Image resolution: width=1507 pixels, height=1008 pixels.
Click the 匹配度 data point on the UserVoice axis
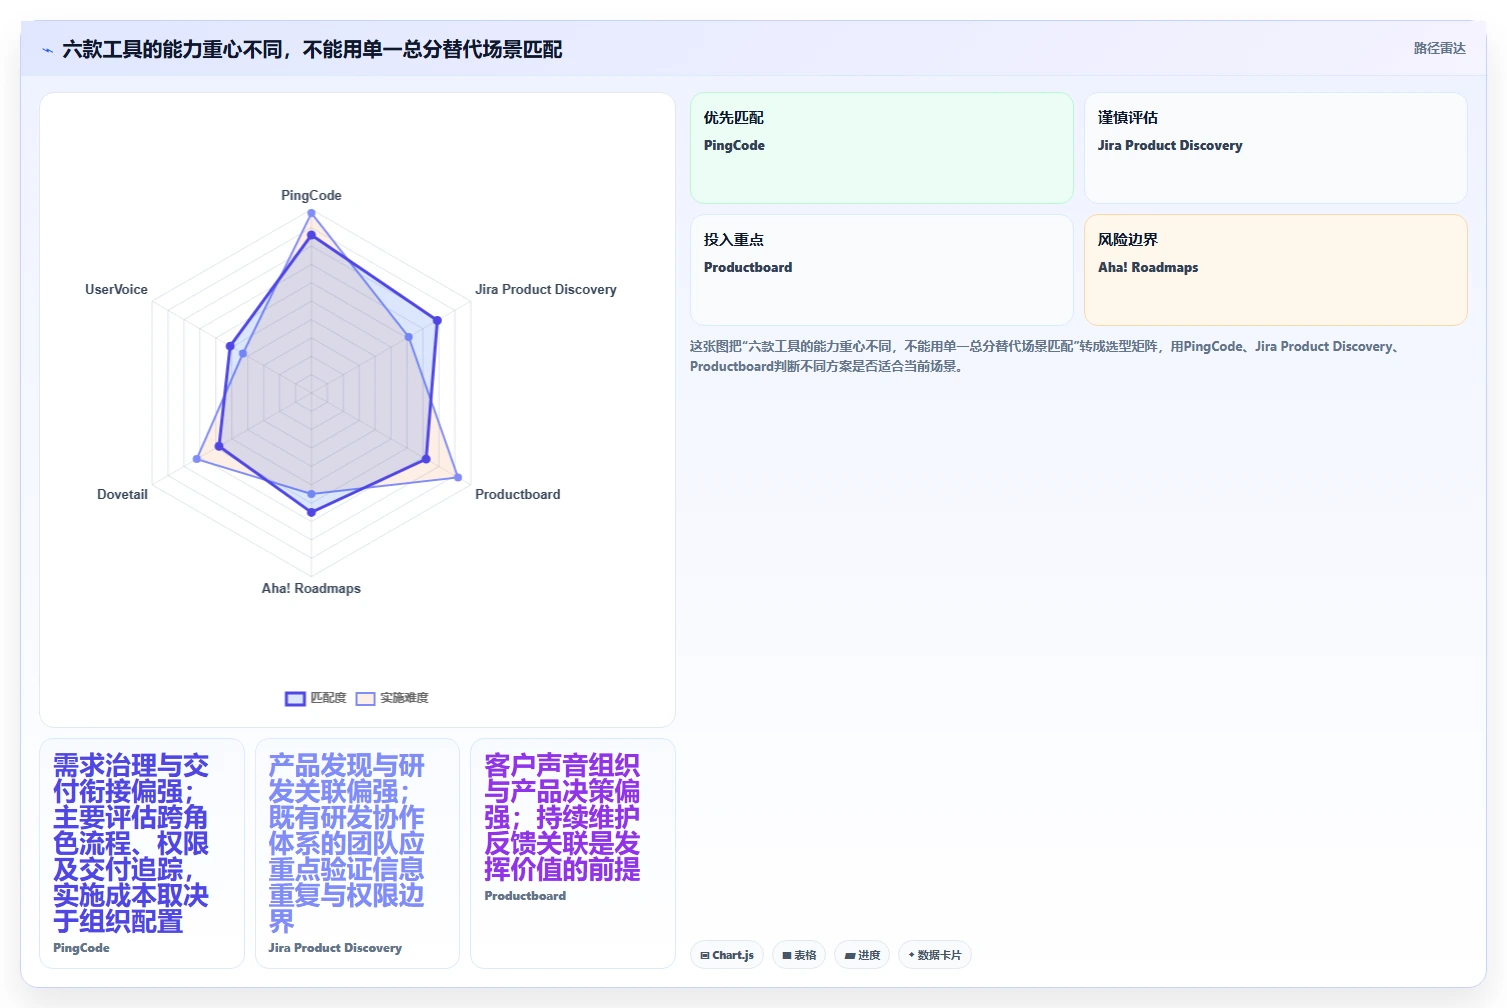pos(230,347)
